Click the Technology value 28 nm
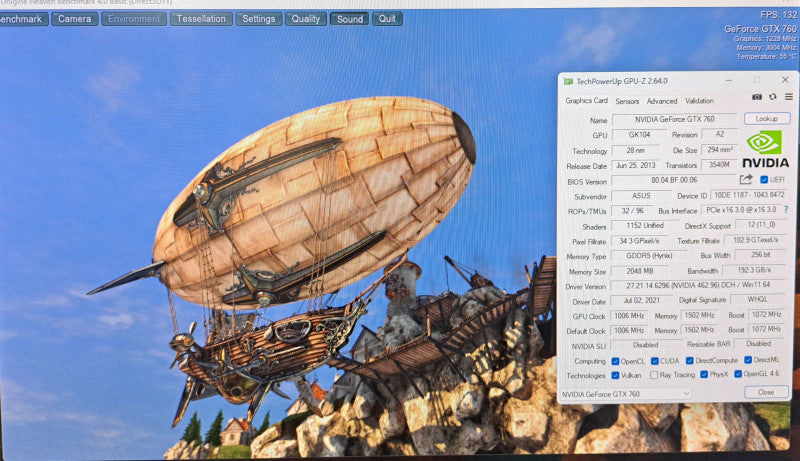Screen dimensions: 800x461 pyautogui.click(x=636, y=150)
